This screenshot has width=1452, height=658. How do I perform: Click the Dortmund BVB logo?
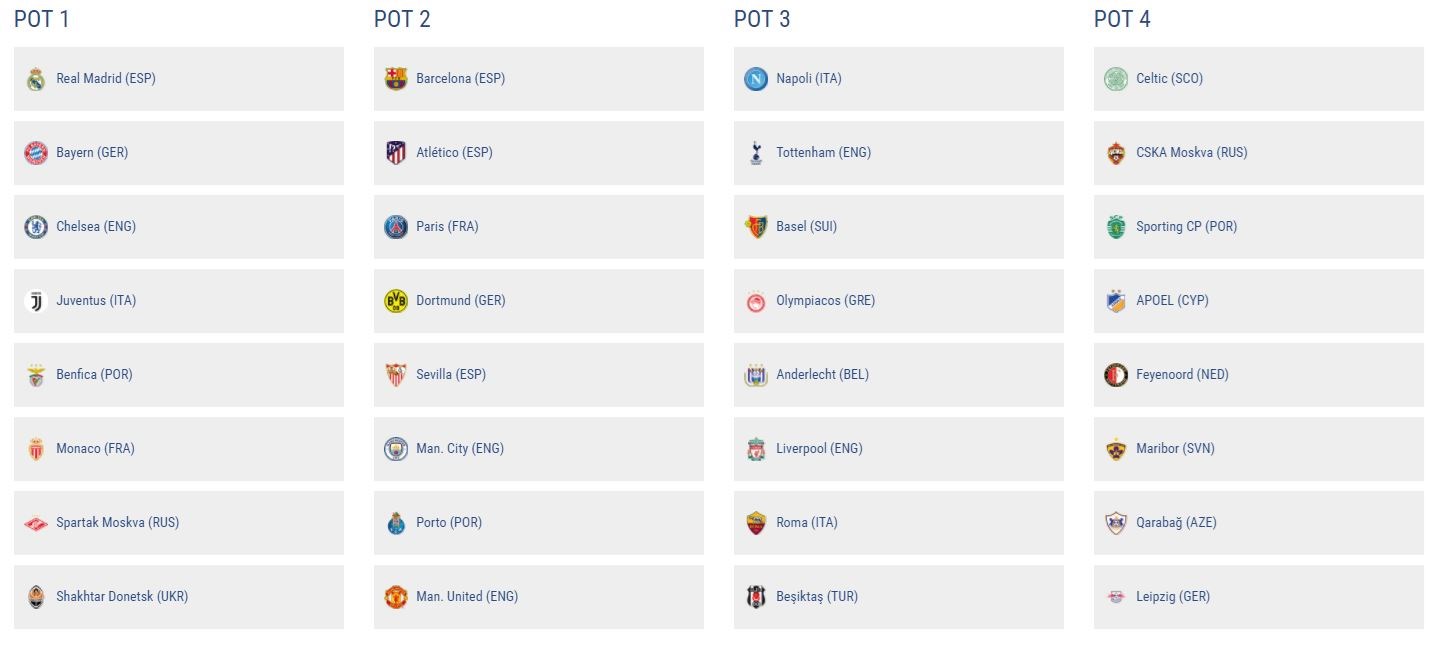[396, 301]
